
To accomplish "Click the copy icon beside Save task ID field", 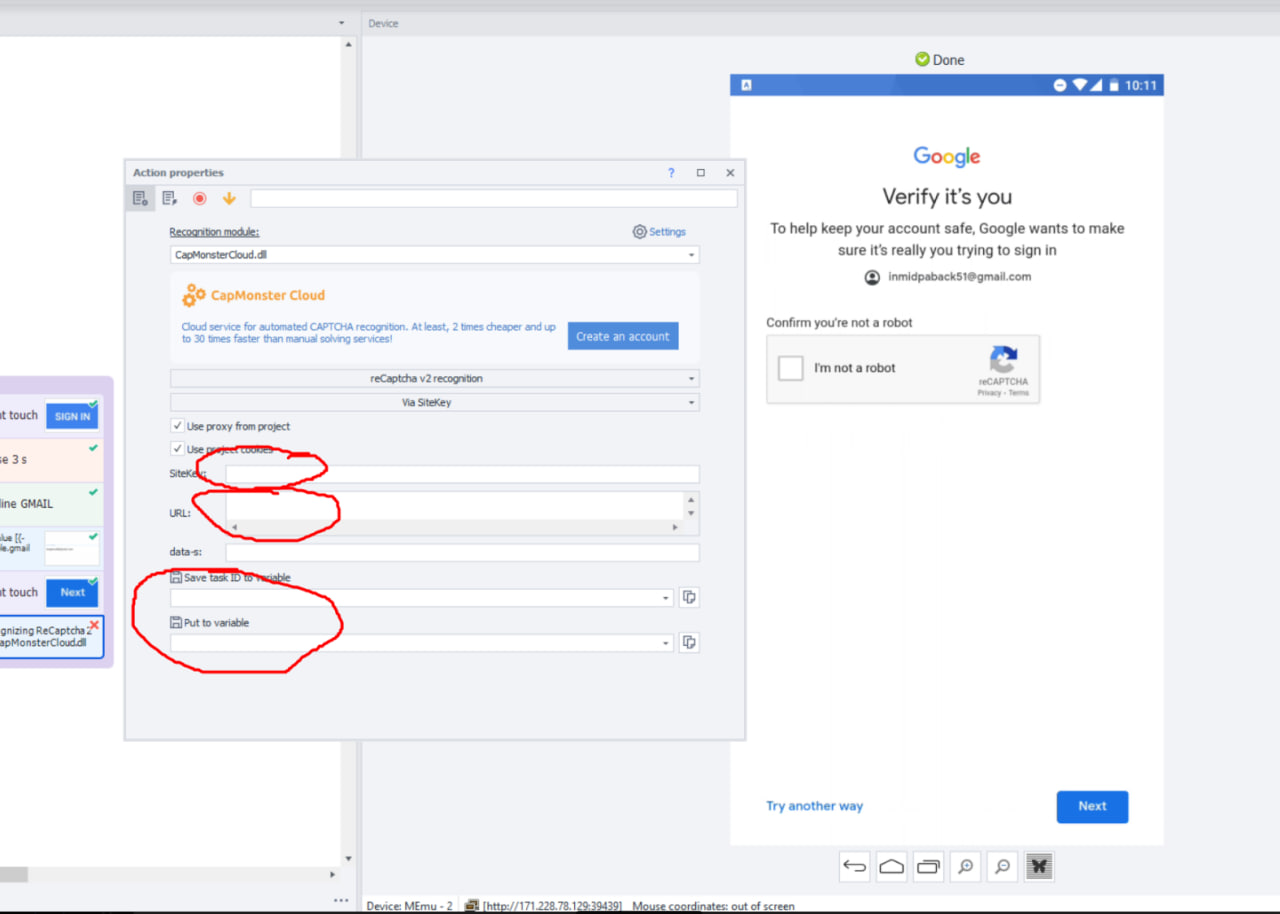I will click(689, 598).
